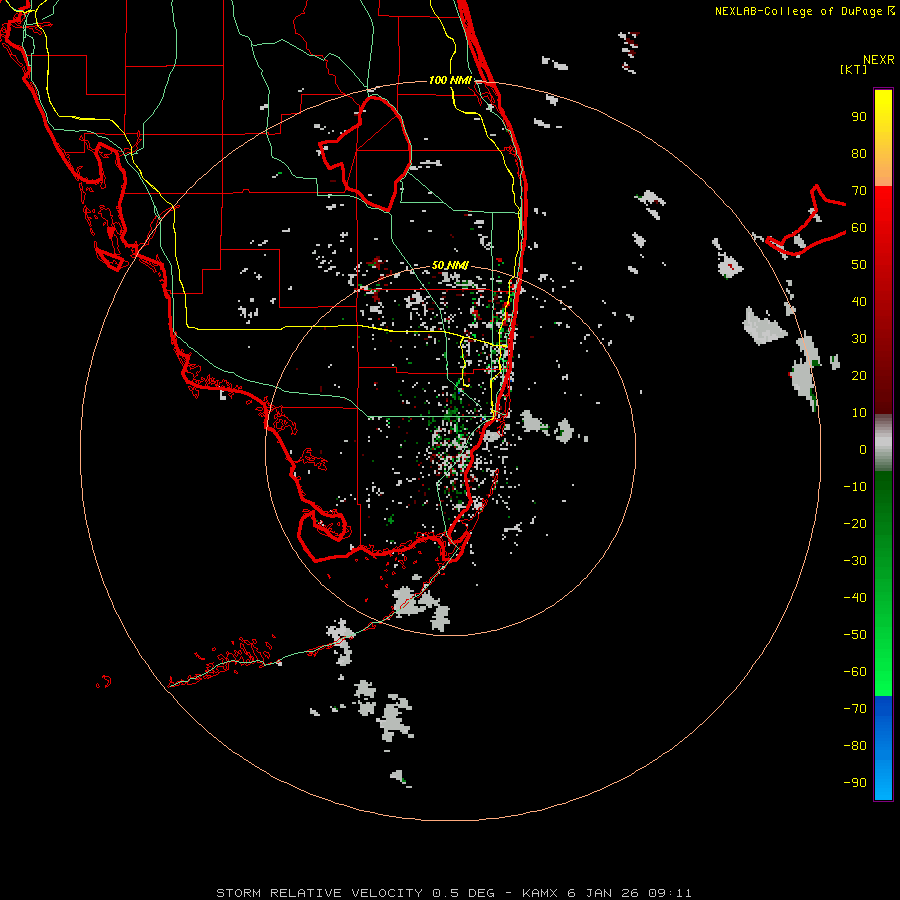Click the 30 value on velocity scale
The width and height of the screenshot is (900, 900).
(859, 339)
